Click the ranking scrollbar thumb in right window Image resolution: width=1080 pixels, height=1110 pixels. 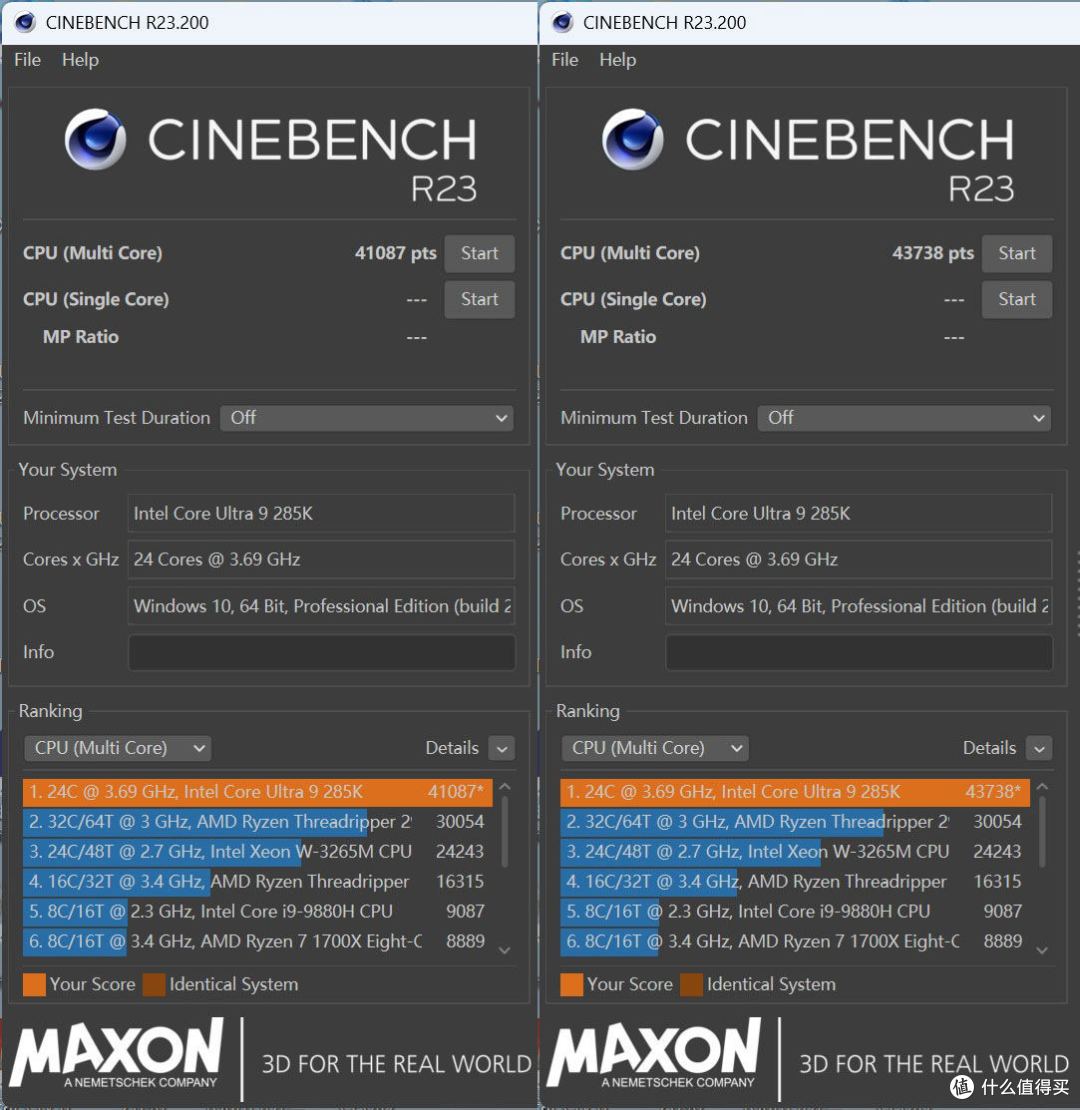point(1042,832)
